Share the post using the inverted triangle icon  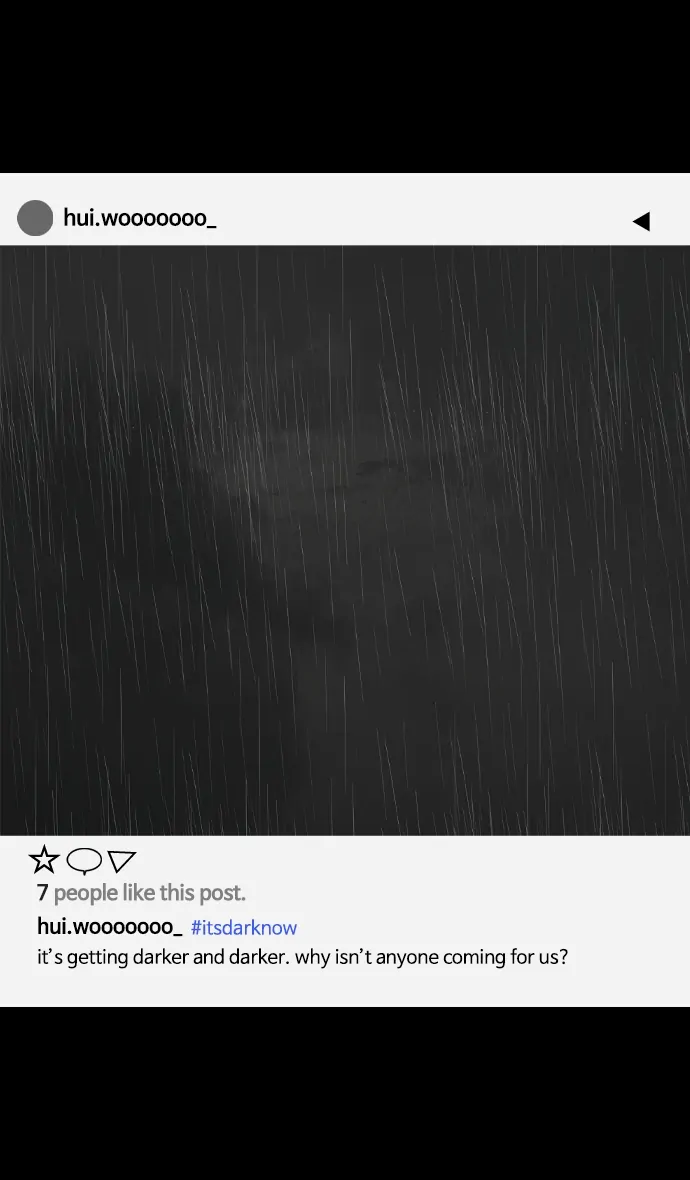[x=121, y=860]
